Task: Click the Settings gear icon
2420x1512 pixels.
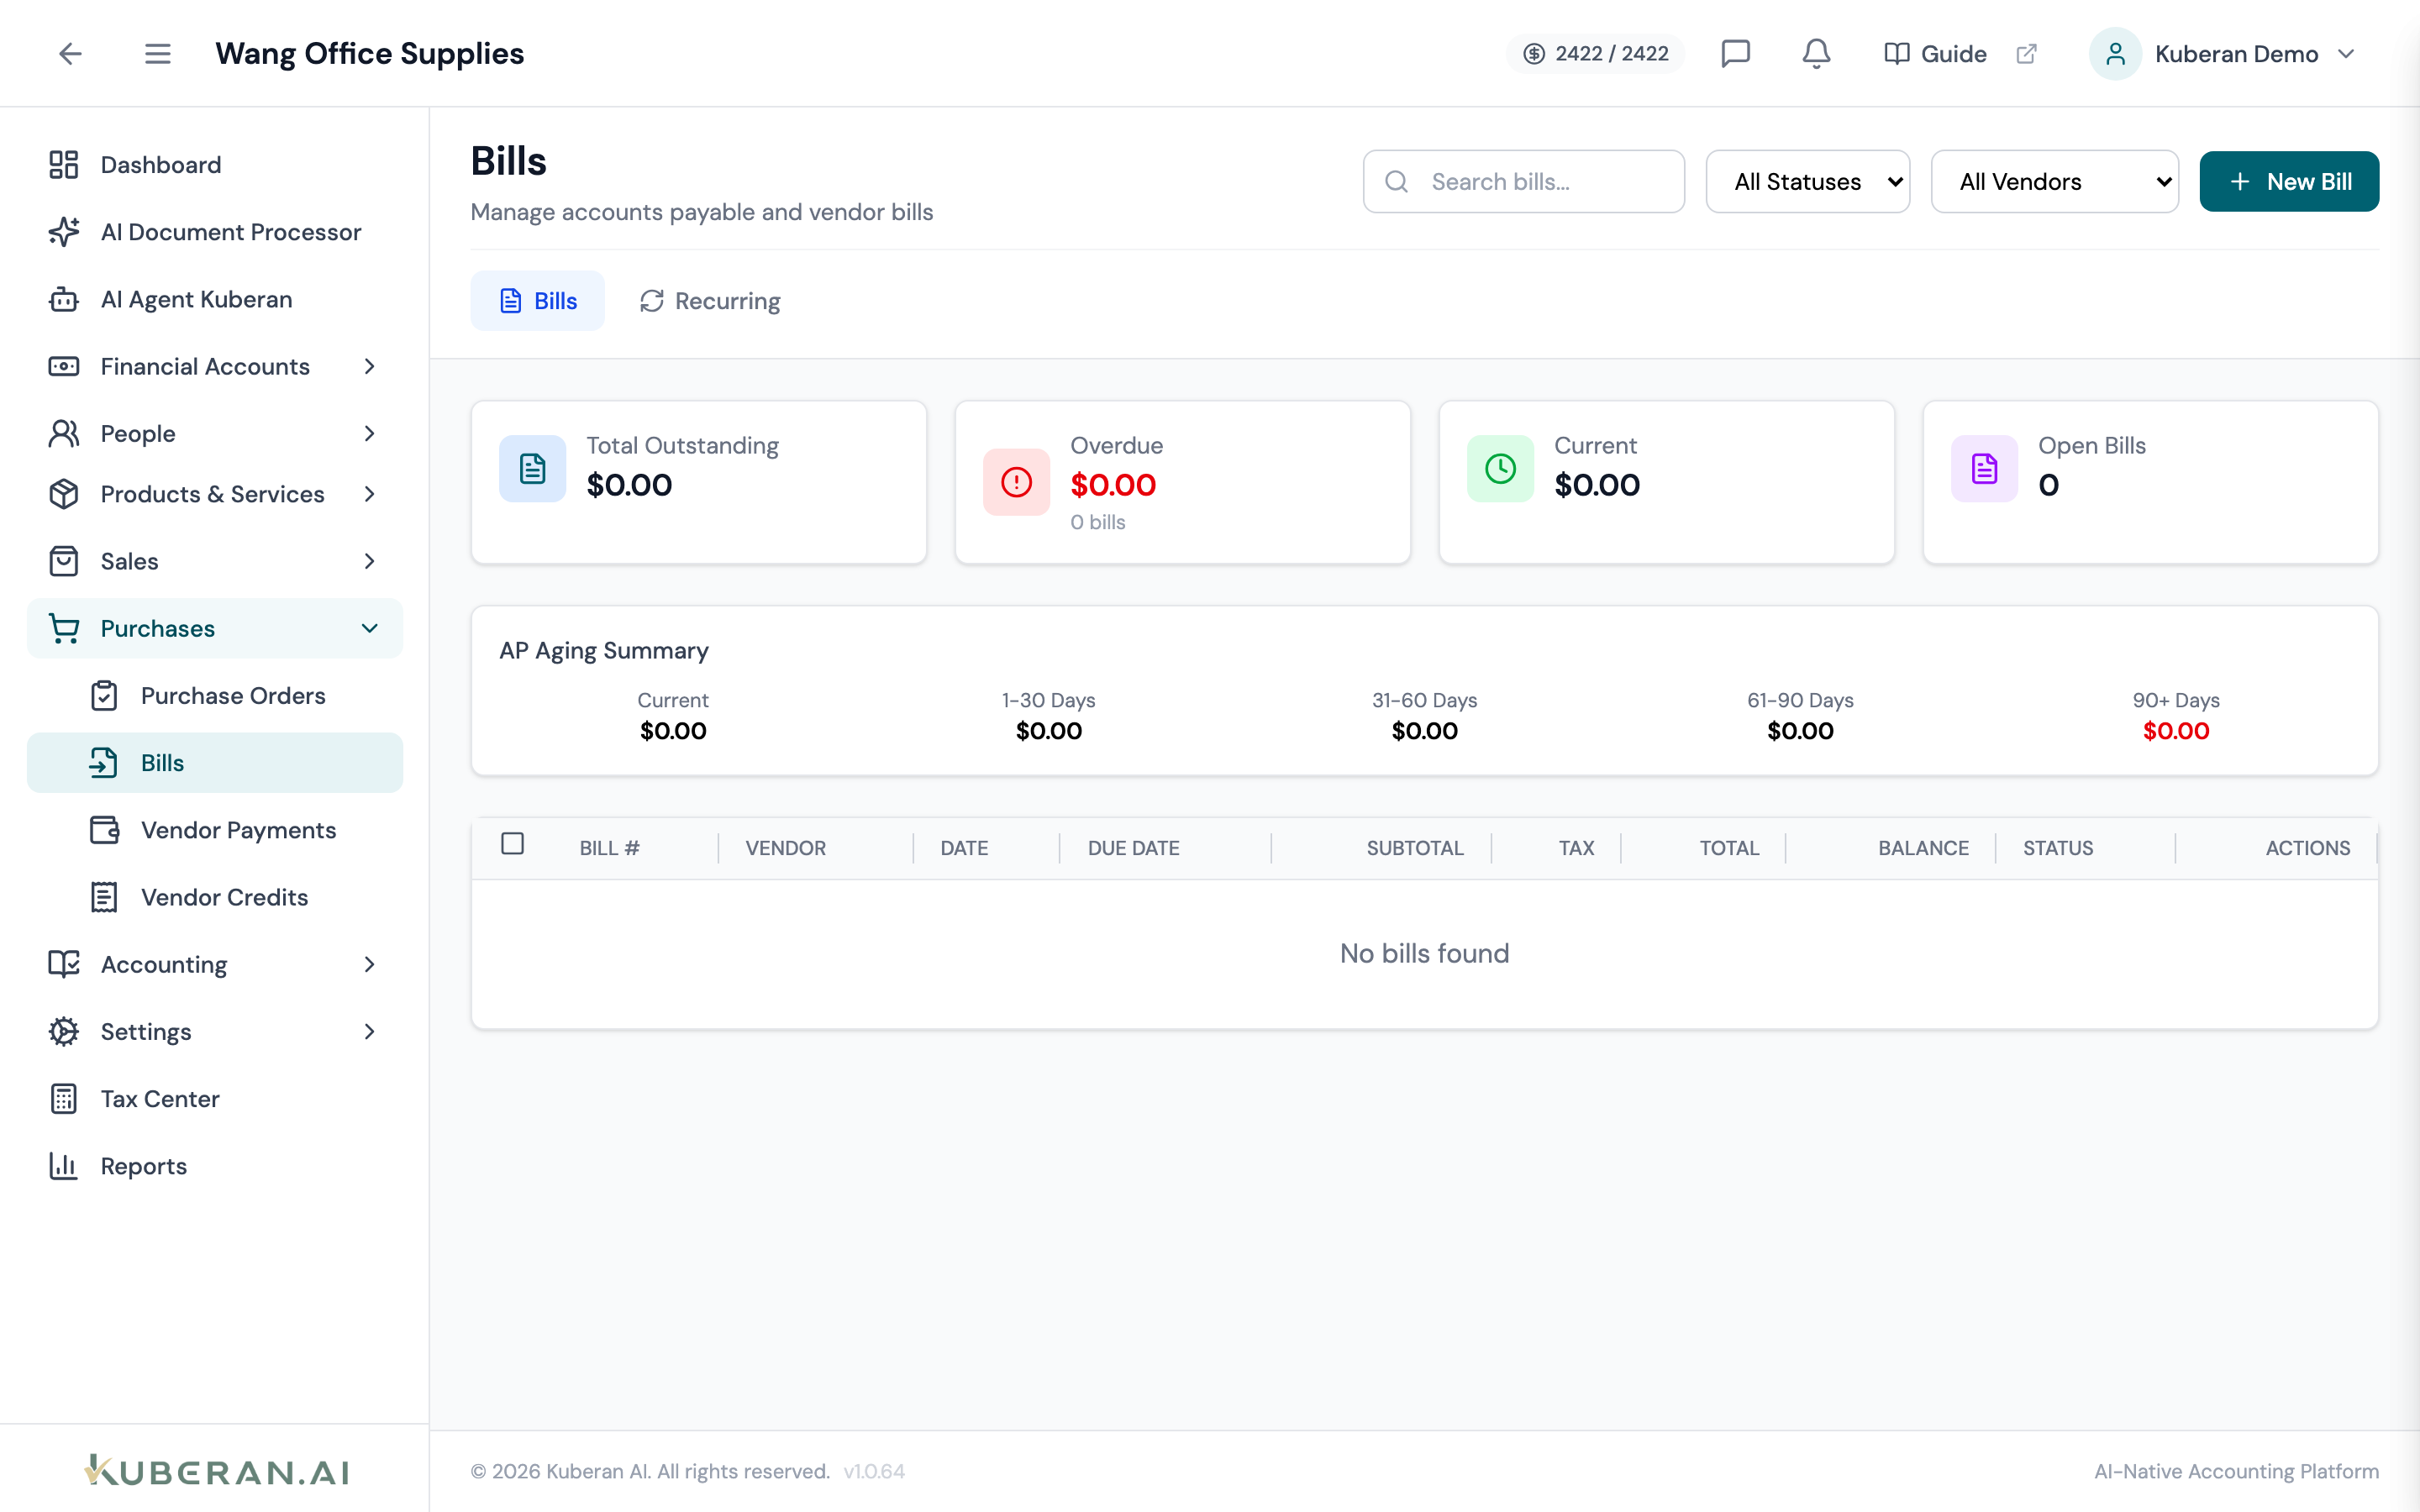Action: pos(64,1031)
